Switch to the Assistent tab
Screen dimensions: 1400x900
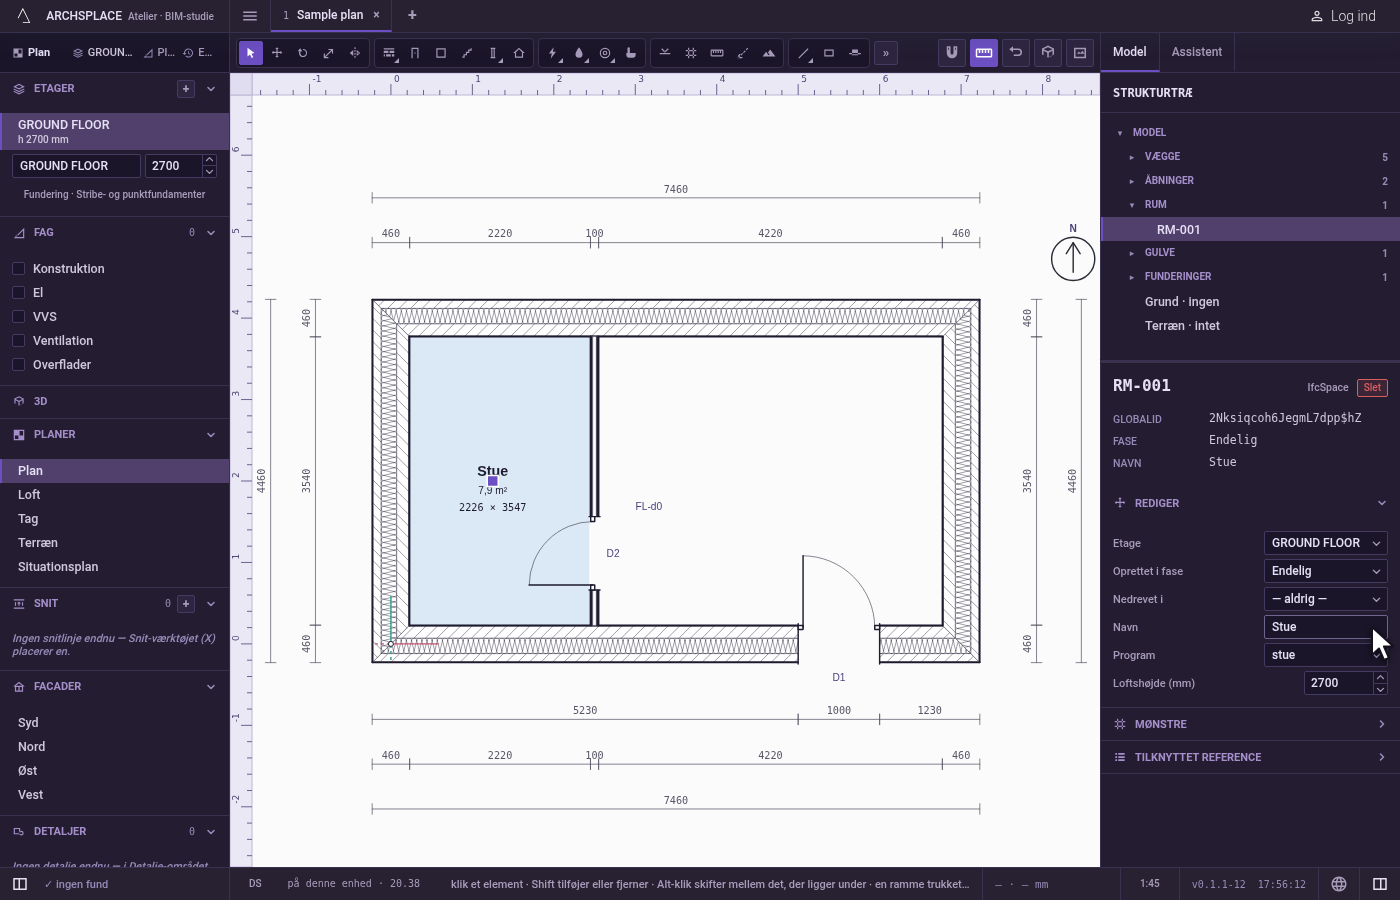tap(1197, 52)
